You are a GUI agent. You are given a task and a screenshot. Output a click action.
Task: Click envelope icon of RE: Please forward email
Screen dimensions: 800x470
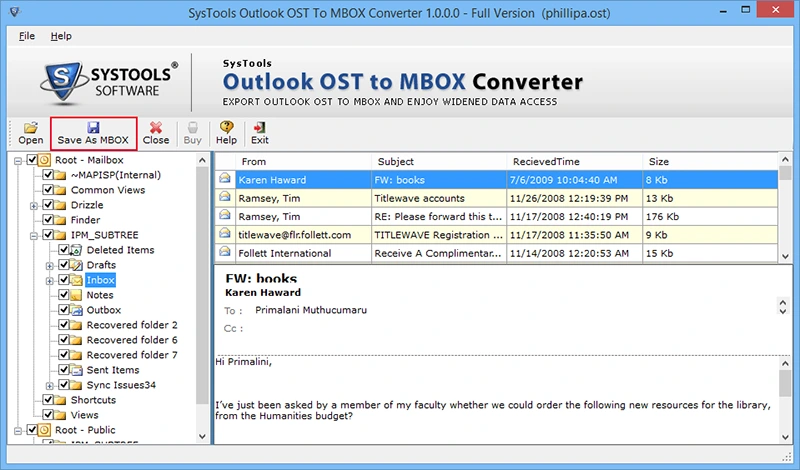click(224, 215)
